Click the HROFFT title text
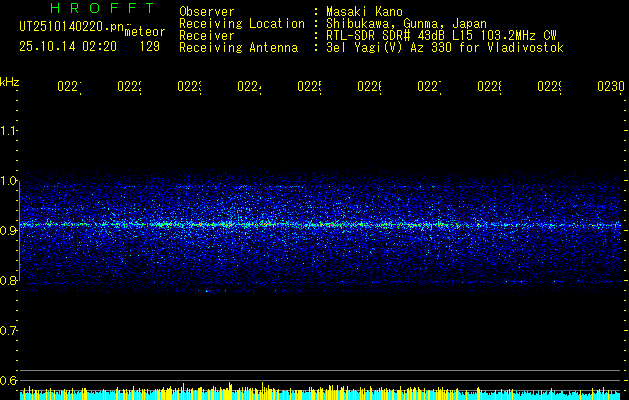The height and width of the screenshot is (400, 629). tap(103, 8)
